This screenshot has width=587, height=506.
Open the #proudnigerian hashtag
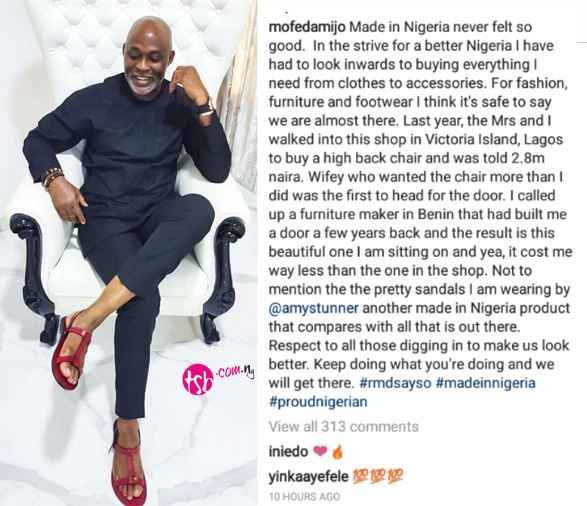pos(318,402)
